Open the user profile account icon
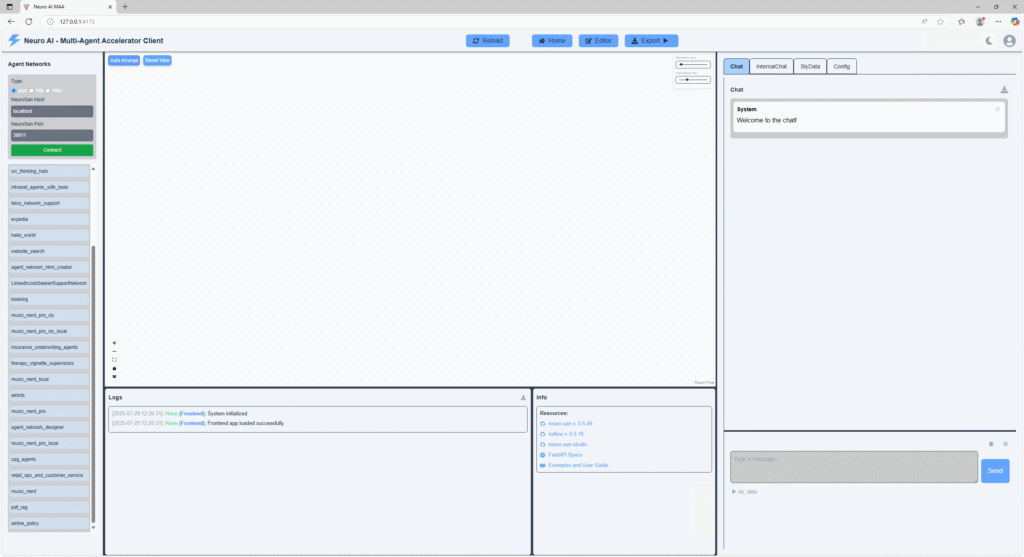 [x=1009, y=41]
